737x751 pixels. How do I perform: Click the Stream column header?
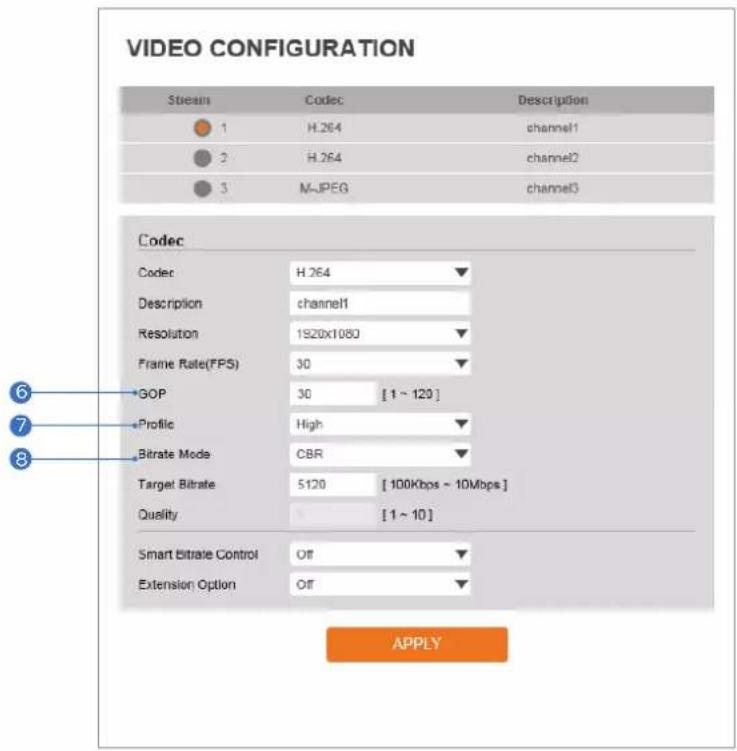pos(189,100)
